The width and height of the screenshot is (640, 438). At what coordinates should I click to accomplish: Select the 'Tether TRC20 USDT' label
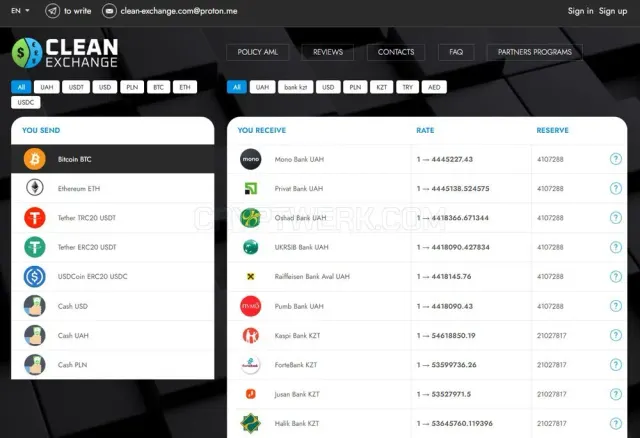(87, 218)
